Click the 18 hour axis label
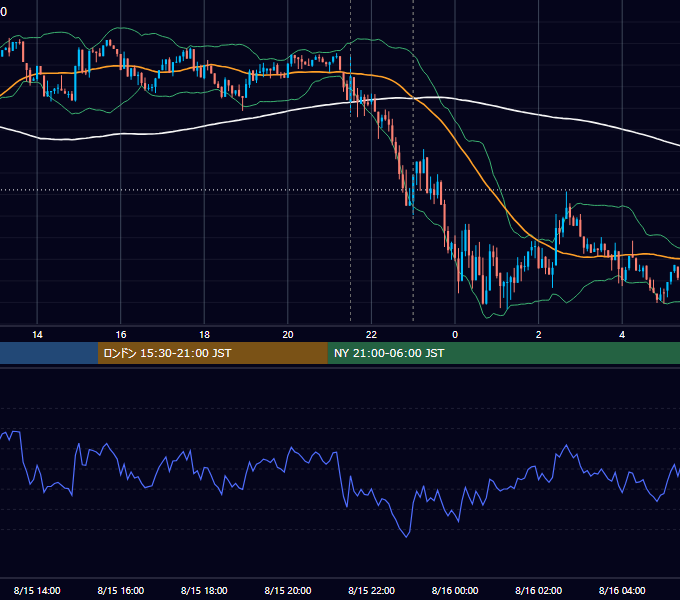Screen dimensions: 680x600 tap(204, 335)
